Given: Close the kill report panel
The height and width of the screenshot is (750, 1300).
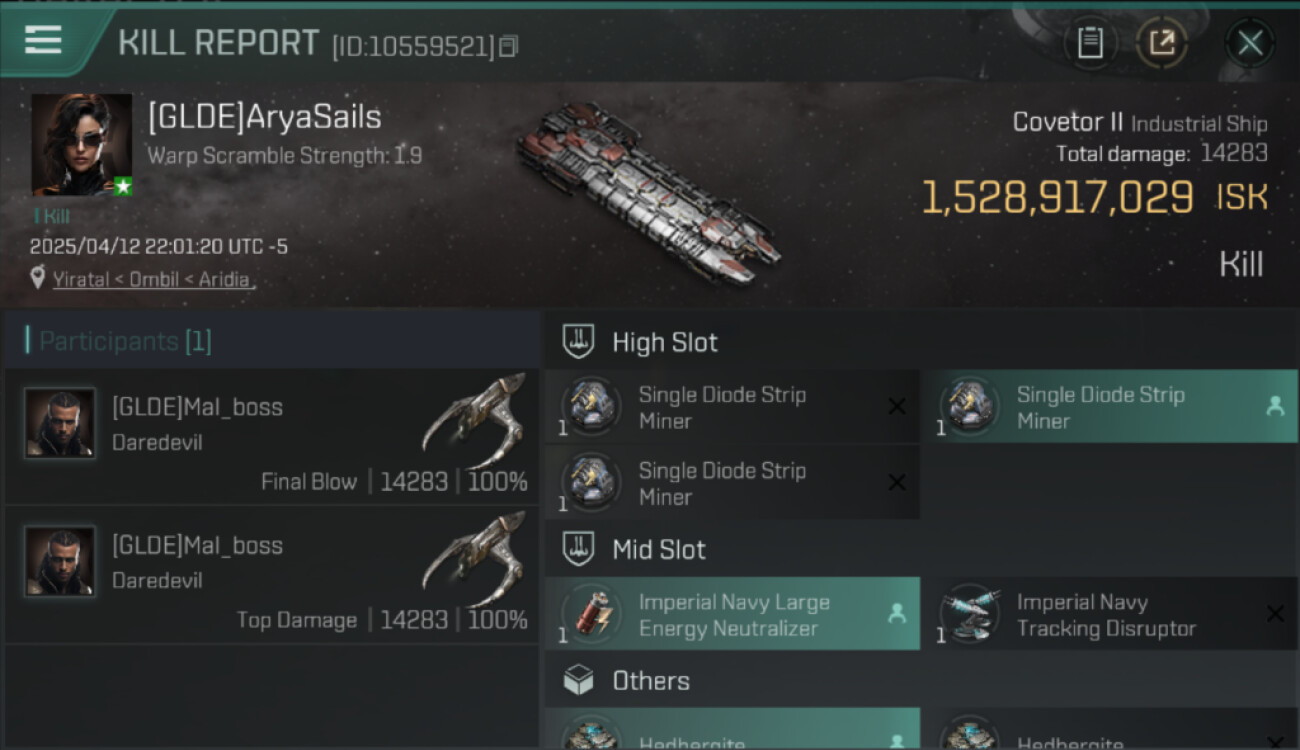Looking at the screenshot, I should pos(1250,43).
